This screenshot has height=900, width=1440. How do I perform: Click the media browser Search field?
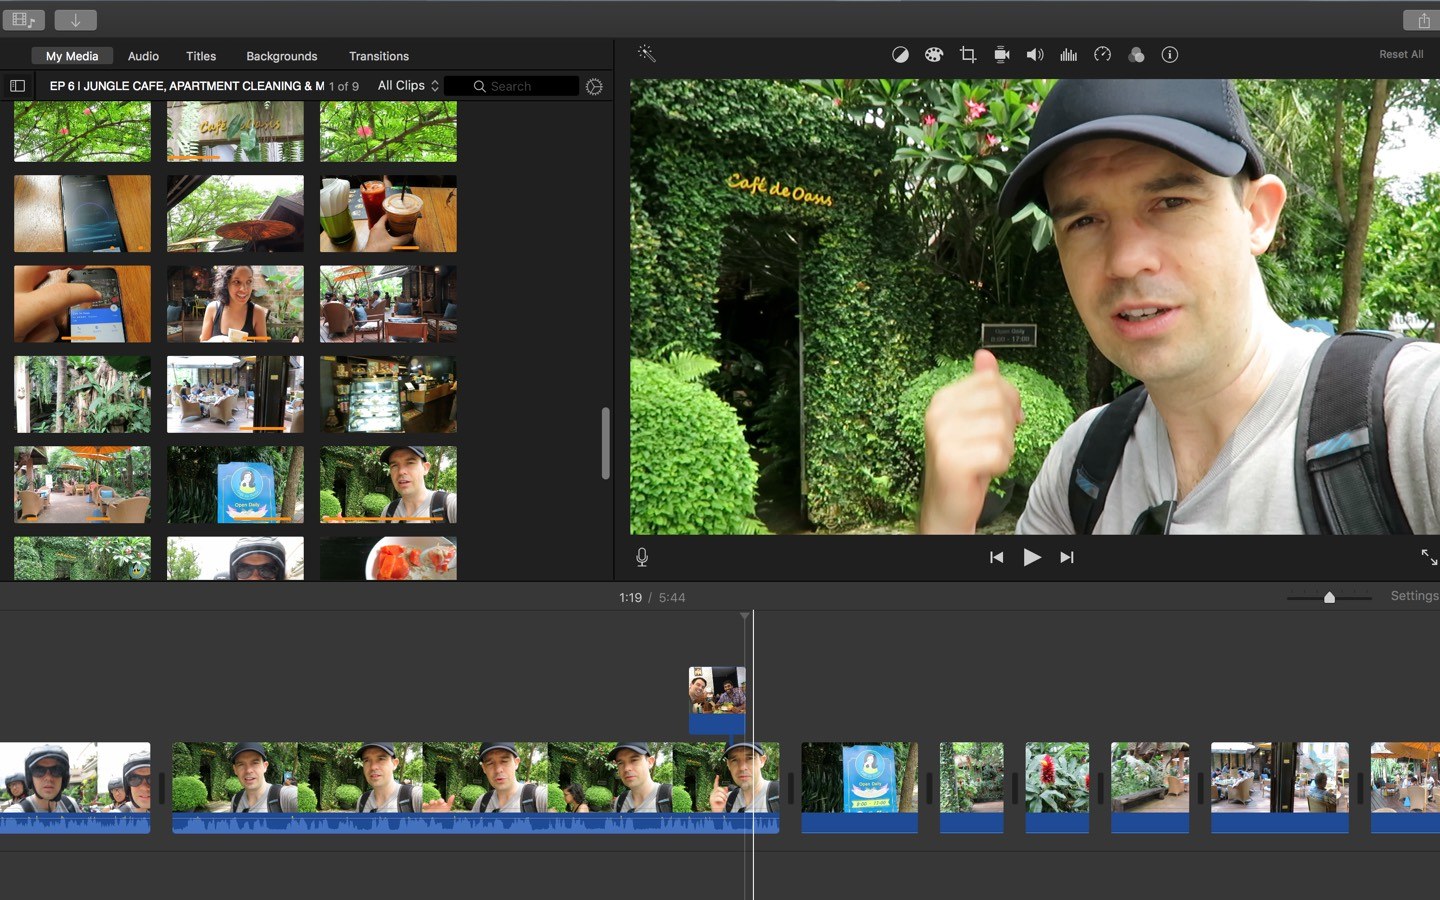(511, 86)
